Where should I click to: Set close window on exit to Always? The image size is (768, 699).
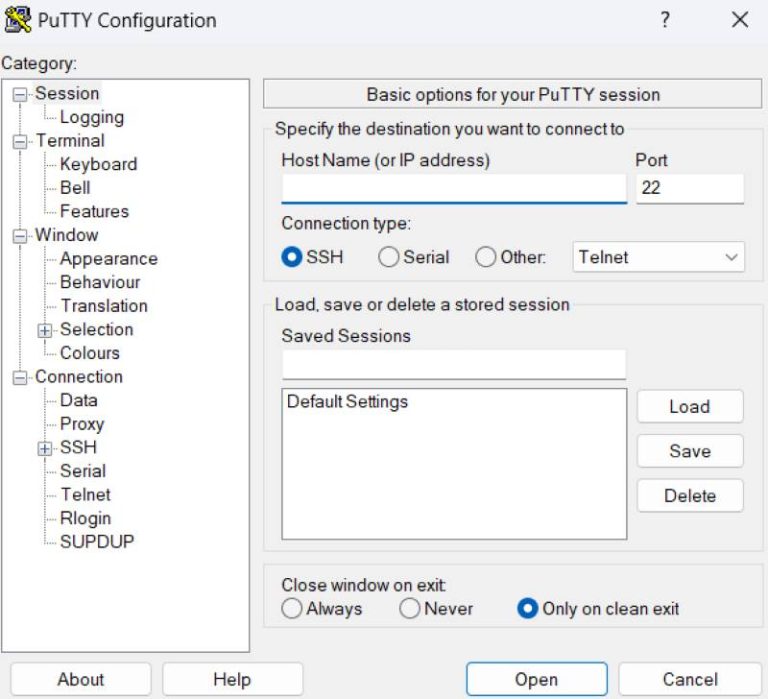(292, 608)
